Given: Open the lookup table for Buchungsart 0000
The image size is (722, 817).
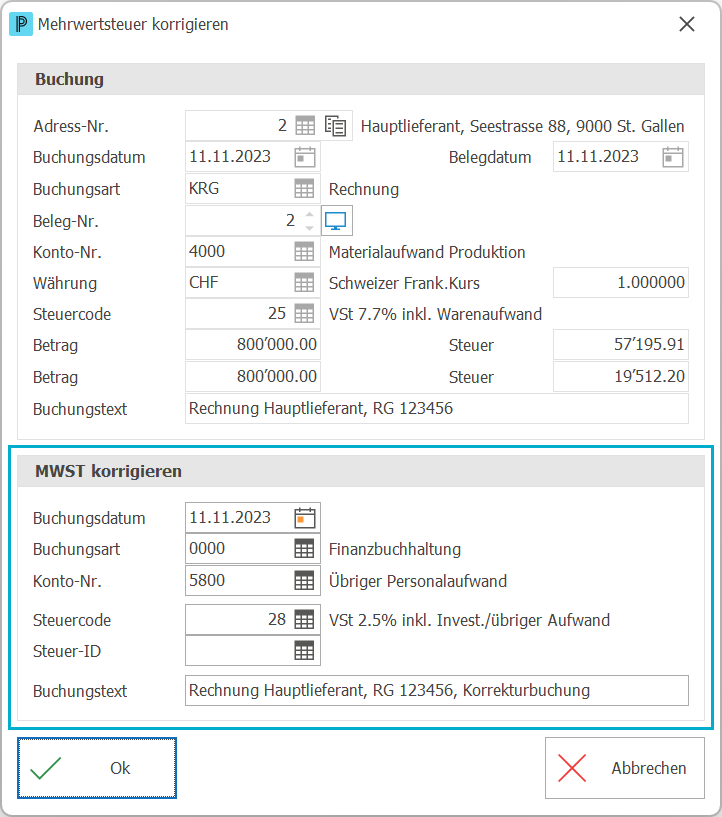Looking at the screenshot, I should (304, 549).
